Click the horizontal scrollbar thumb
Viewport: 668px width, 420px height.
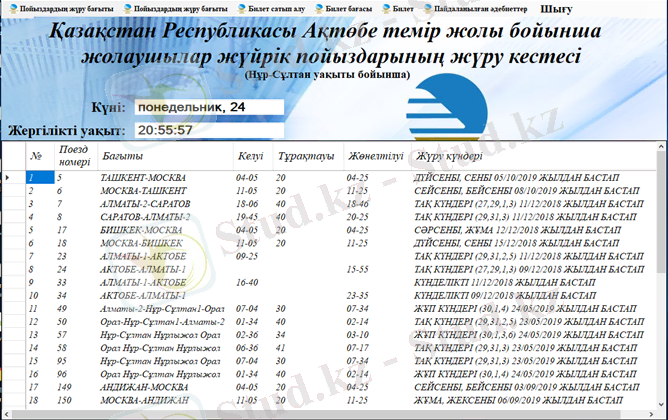315,414
